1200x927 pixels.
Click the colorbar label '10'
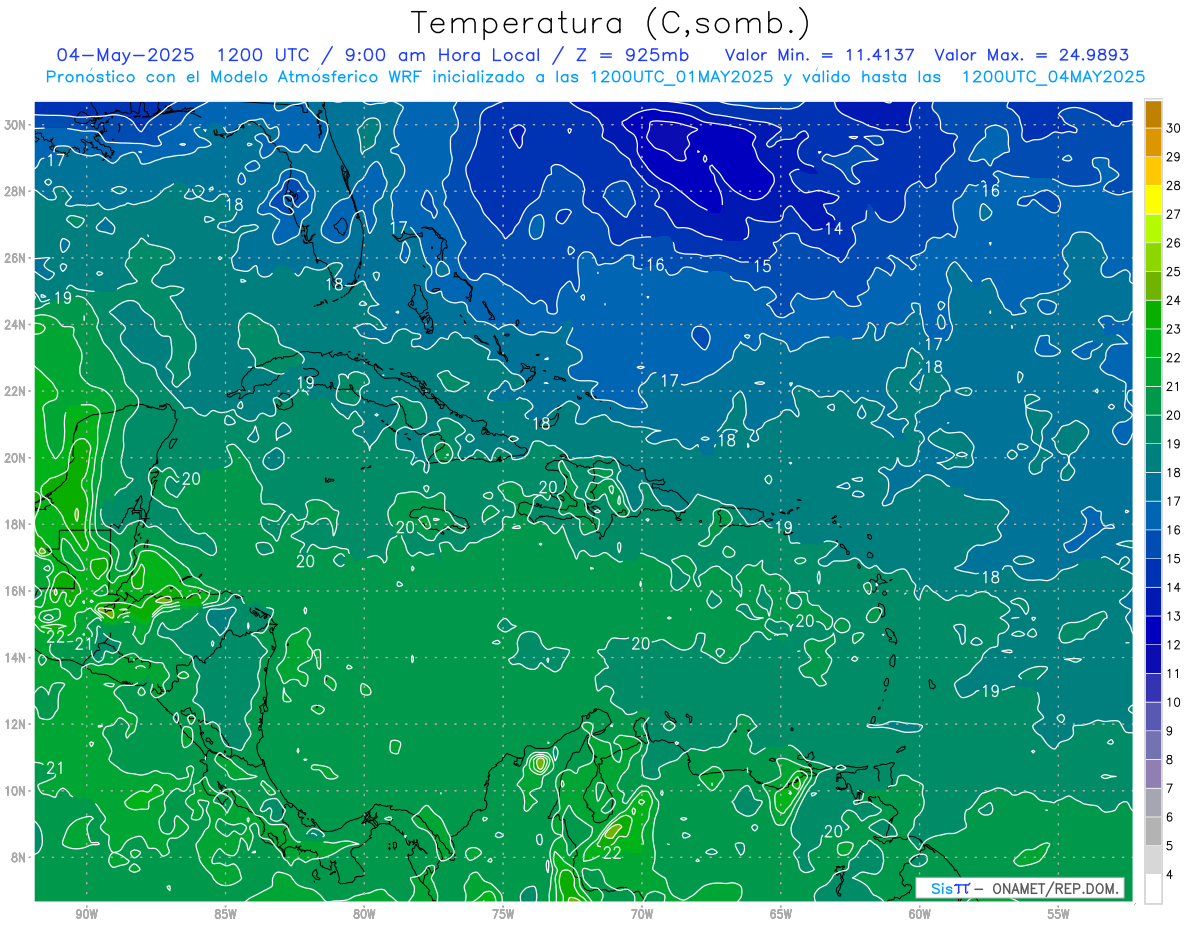pos(1174,702)
